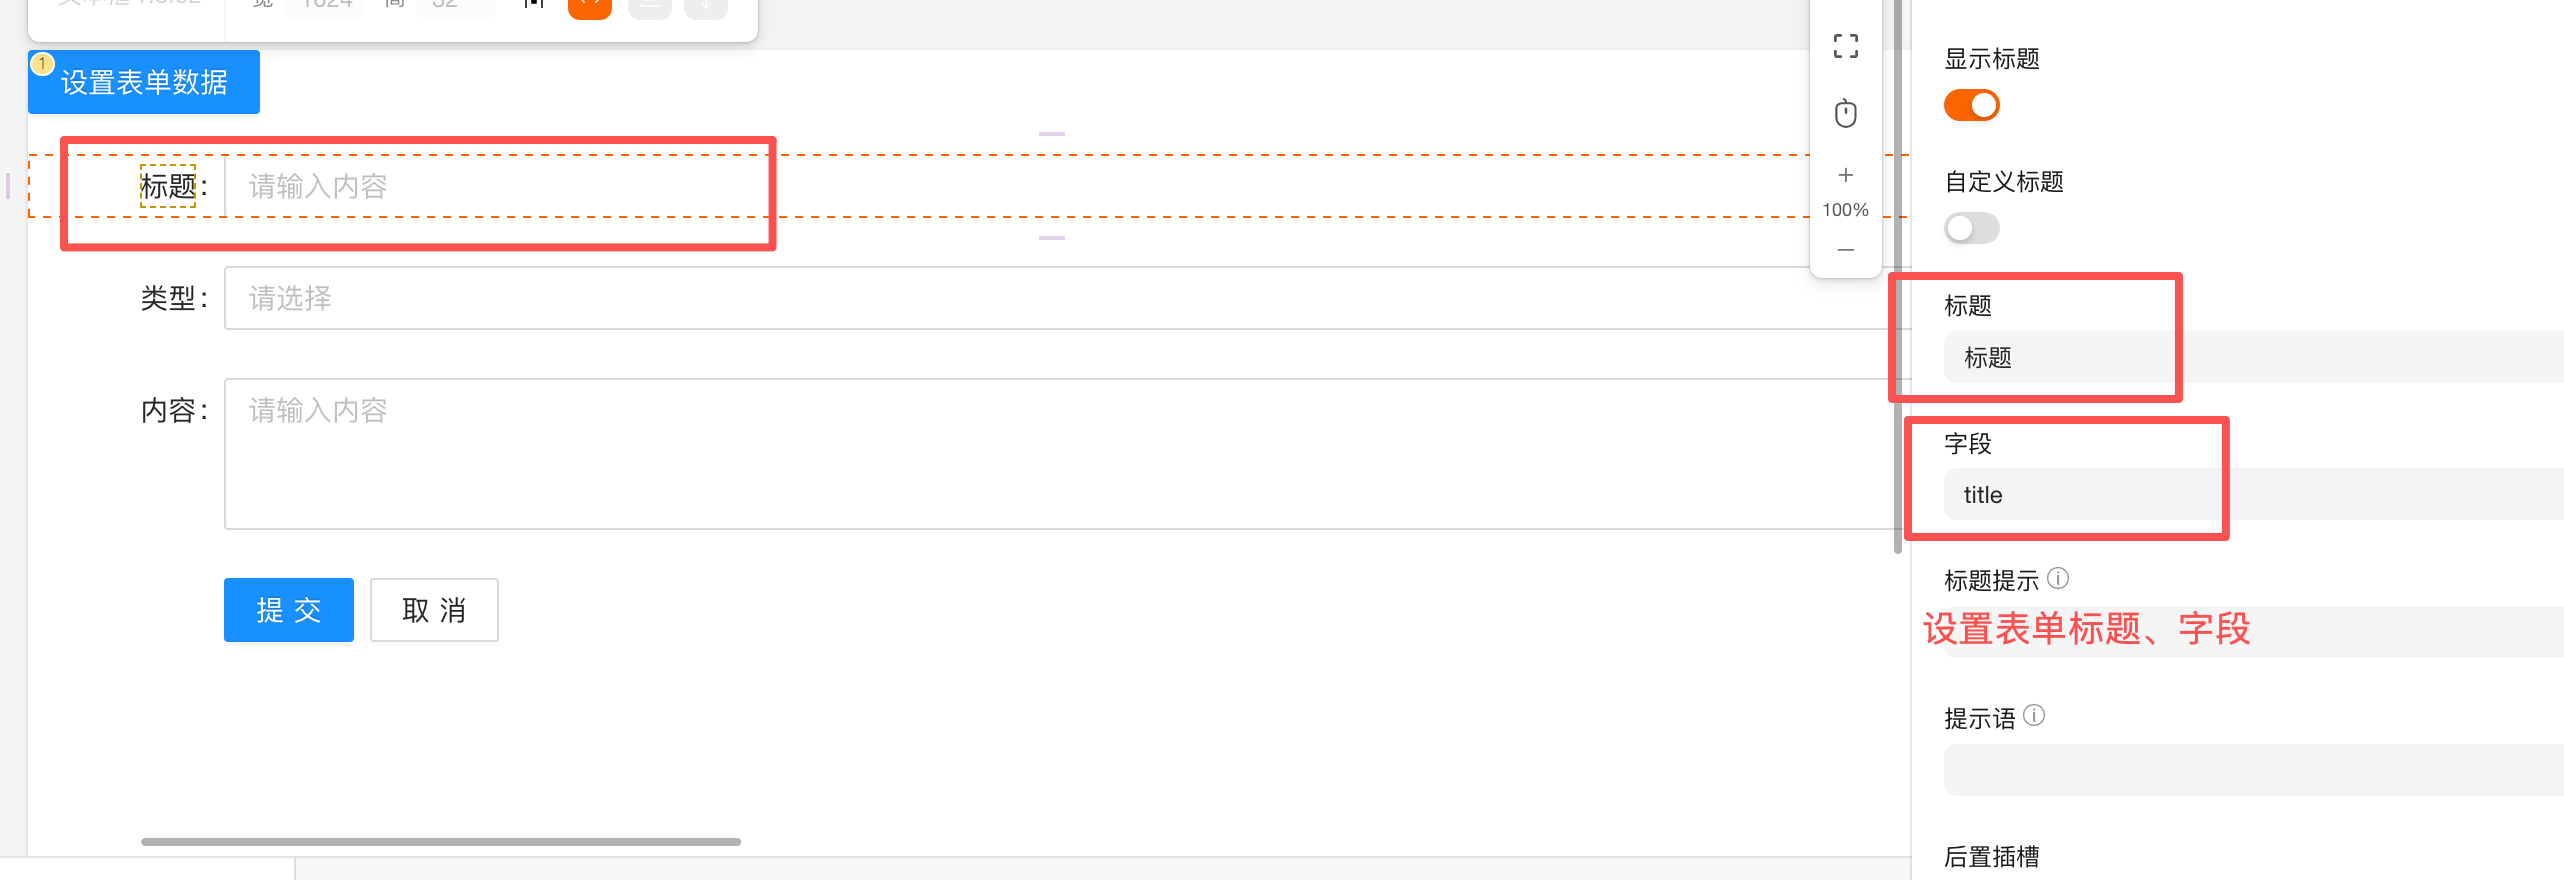Click the info icon next to 提示语

(2036, 715)
